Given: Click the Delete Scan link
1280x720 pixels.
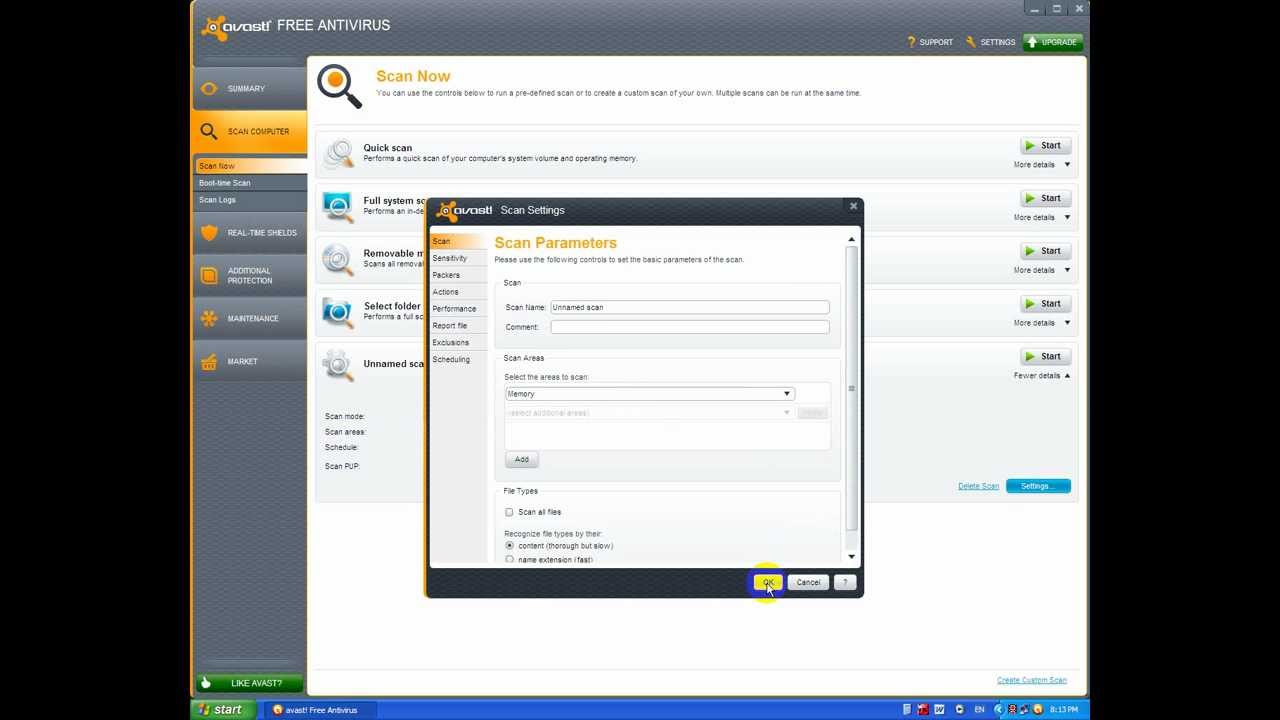Looking at the screenshot, I should coord(978,486).
